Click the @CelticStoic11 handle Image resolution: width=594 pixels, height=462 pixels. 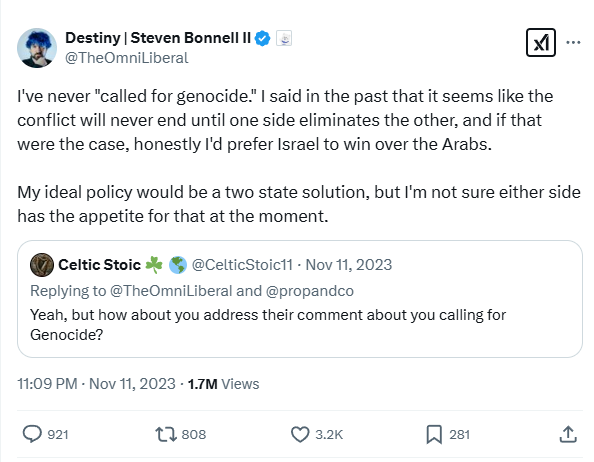(242, 265)
